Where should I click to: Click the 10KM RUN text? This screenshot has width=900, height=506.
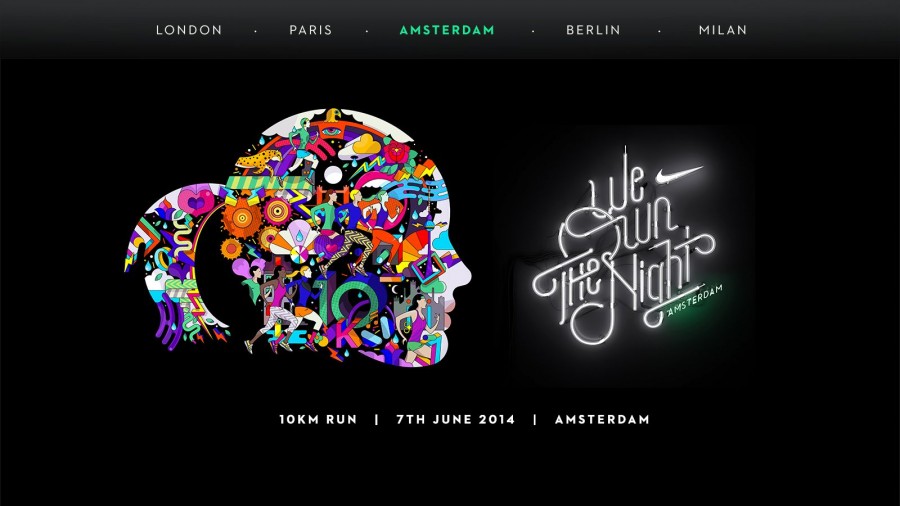[318, 419]
